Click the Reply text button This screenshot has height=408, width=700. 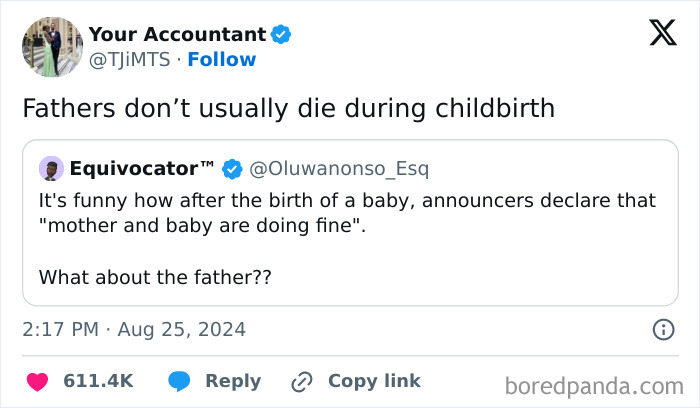(233, 381)
